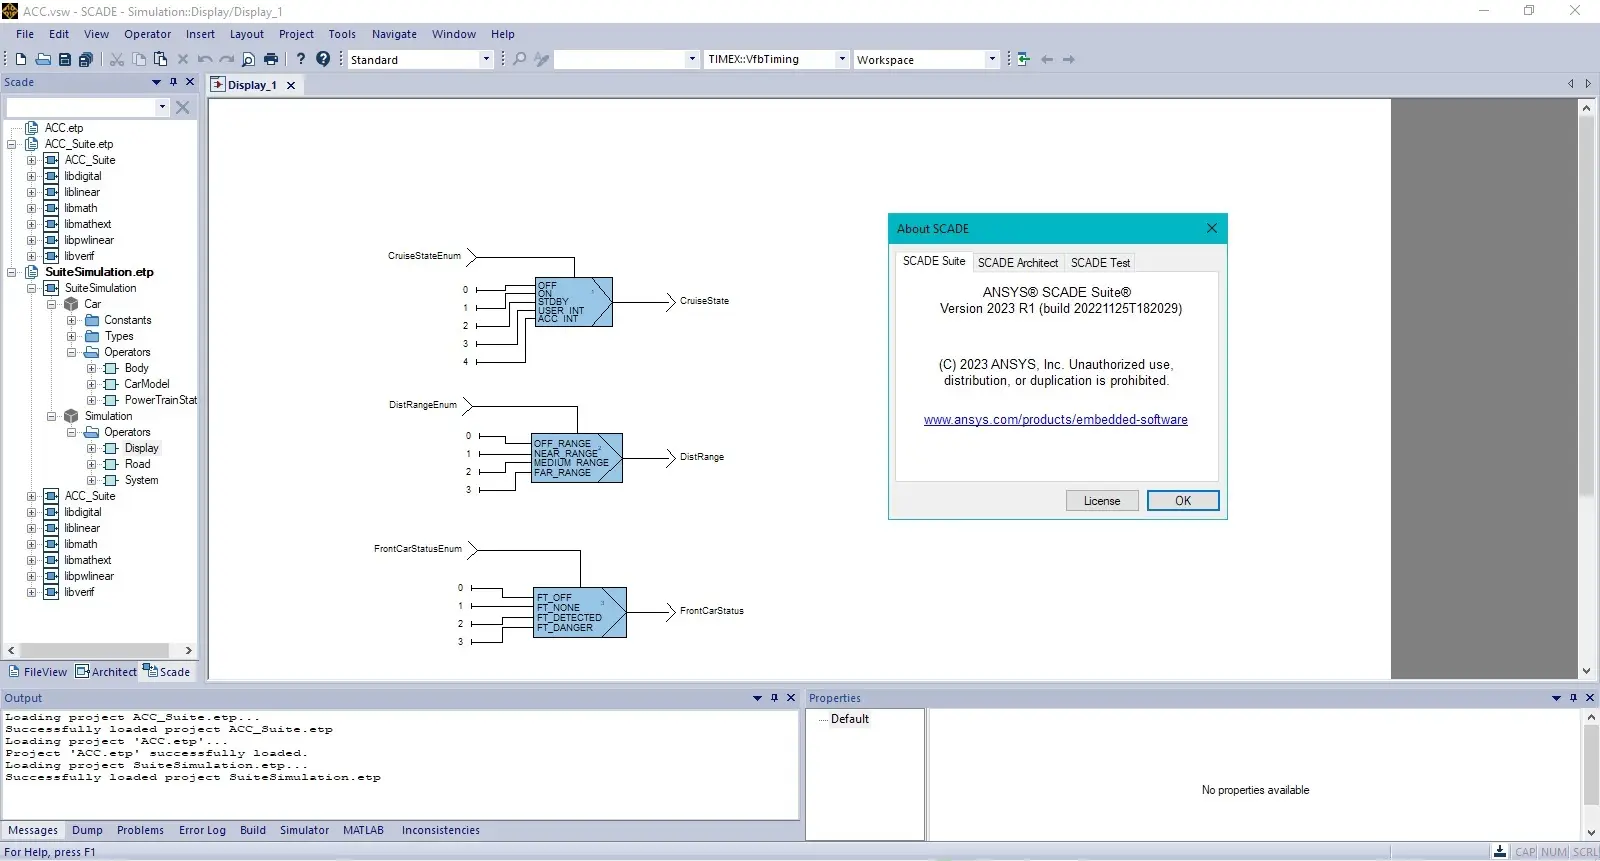The width and height of the screenshot is (1600, 861).
Task: Click the Save All toolbar icon
Action: [86, 59]
